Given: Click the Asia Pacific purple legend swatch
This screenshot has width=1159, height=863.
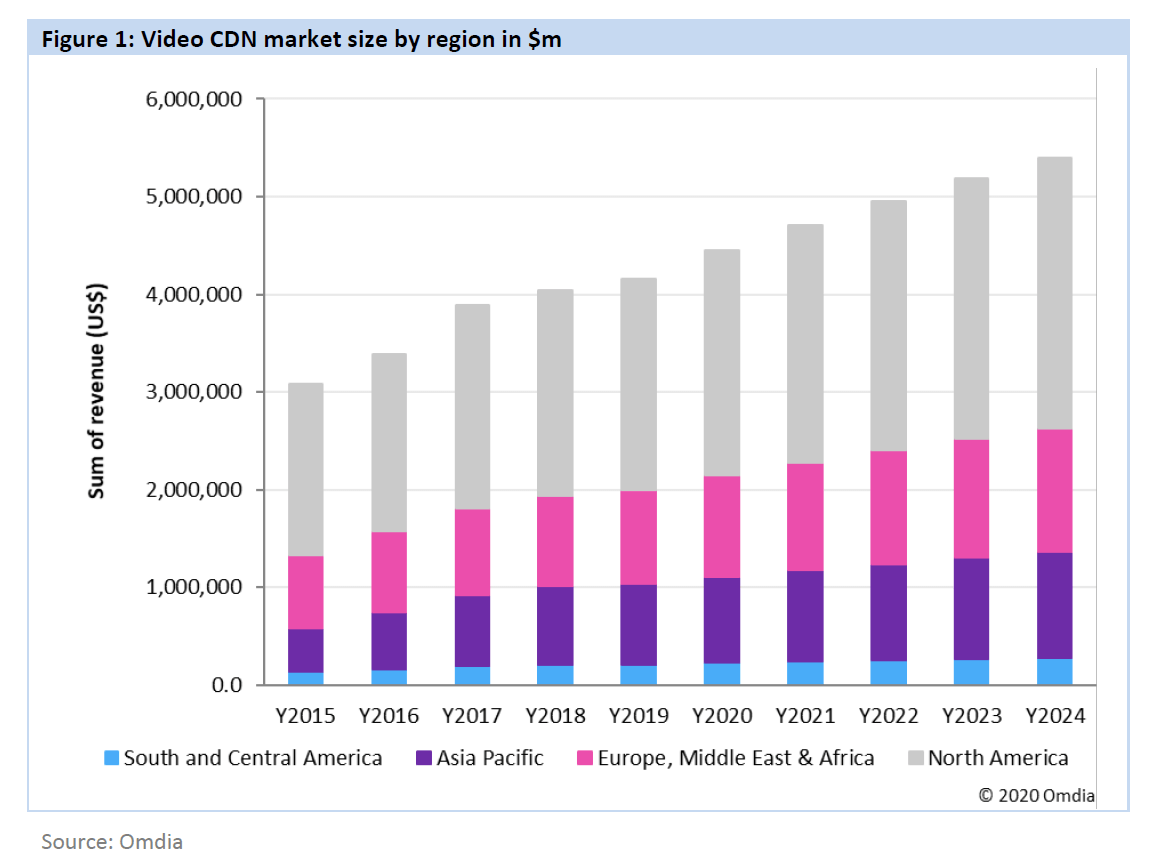Looking at the screenshot, I should (x=424, y=758).
